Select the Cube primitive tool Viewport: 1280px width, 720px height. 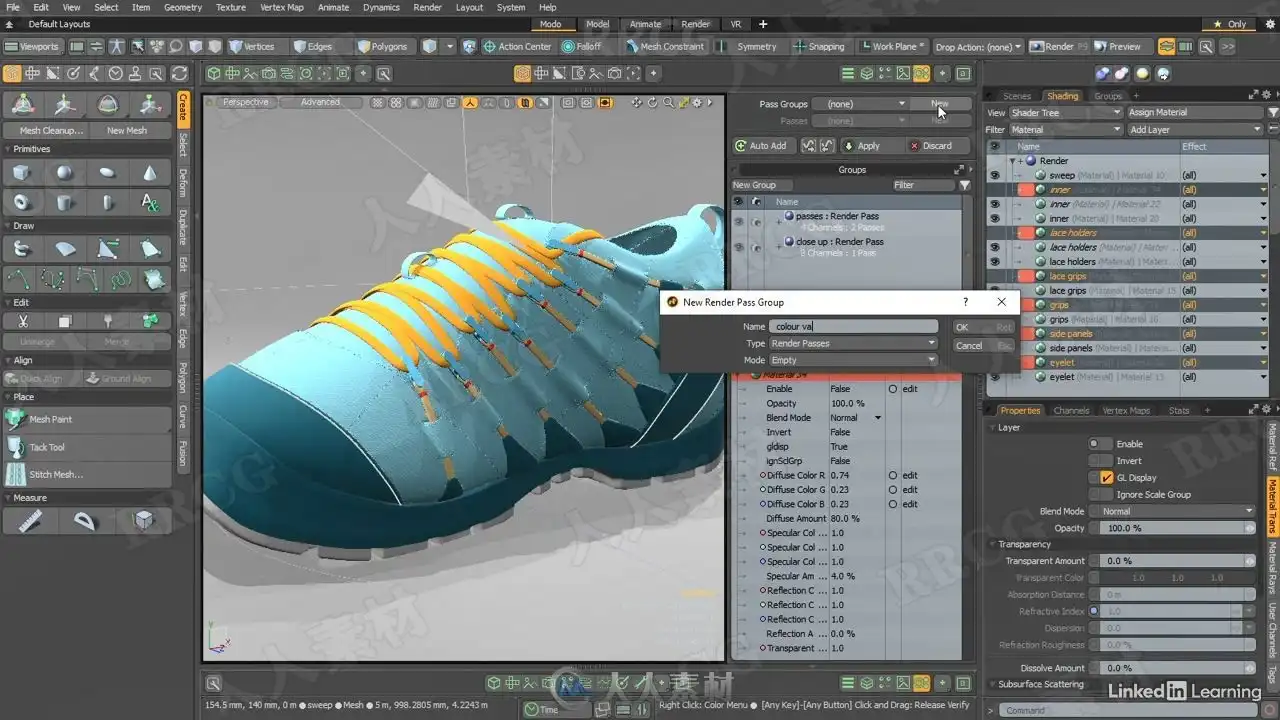click(x=21, y=174)
